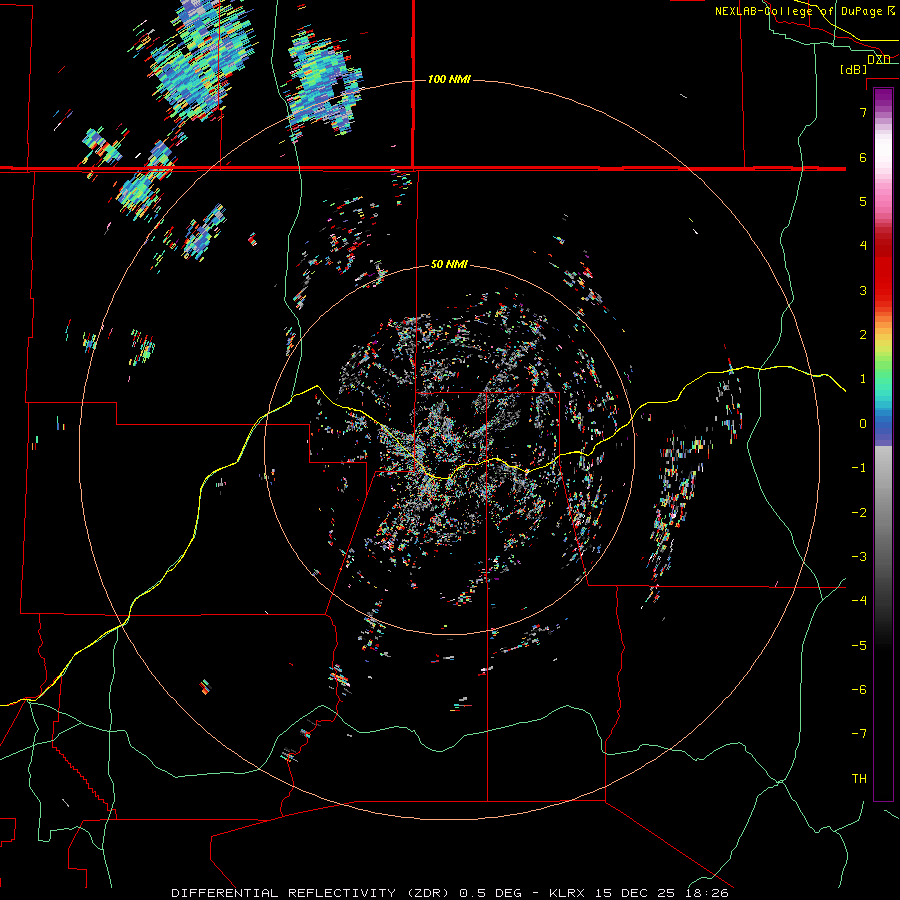Click the -3 value on the dB scale
This screenshot has height=900, width=900.
coord(859,557)
